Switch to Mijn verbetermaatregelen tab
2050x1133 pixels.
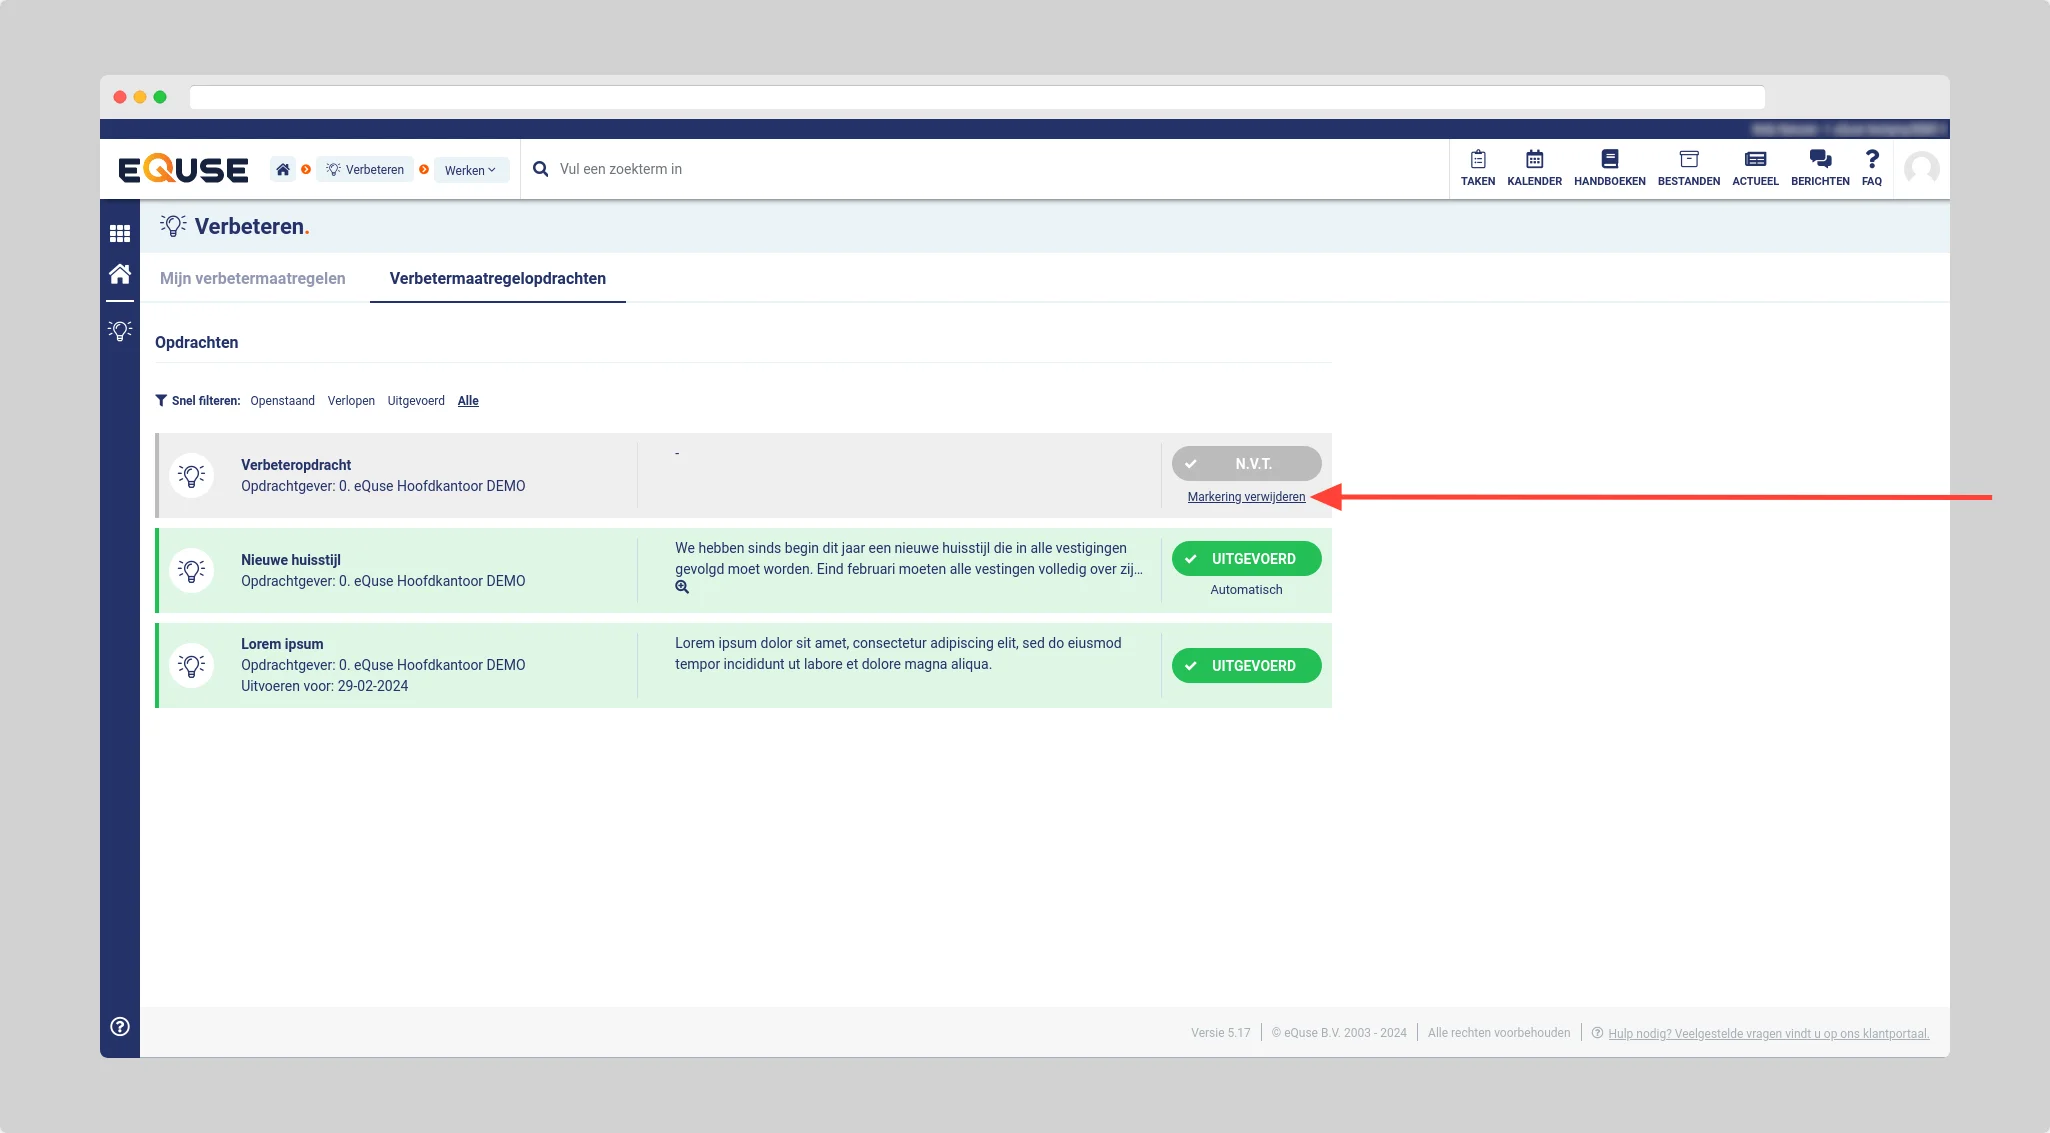(x=253, y=279)
